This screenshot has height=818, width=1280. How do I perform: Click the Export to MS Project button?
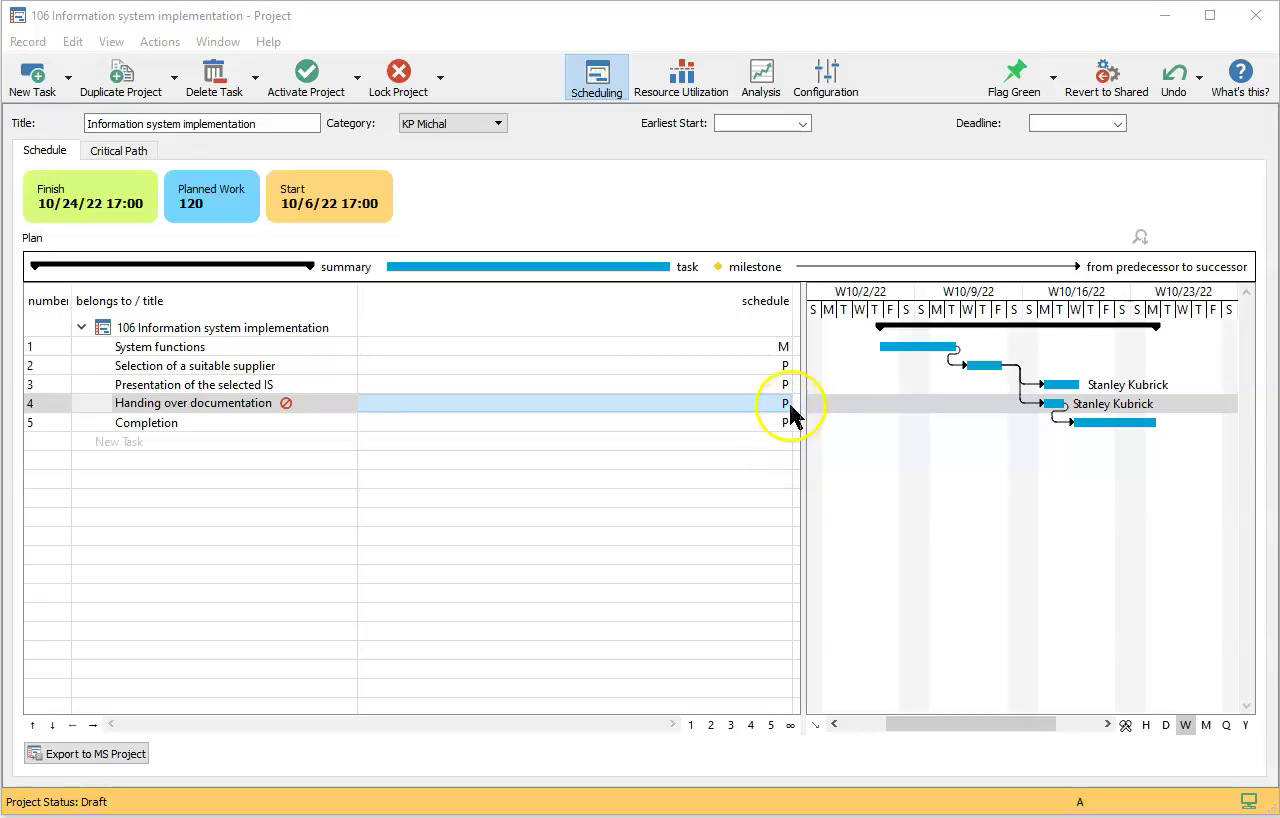(87, 754)
